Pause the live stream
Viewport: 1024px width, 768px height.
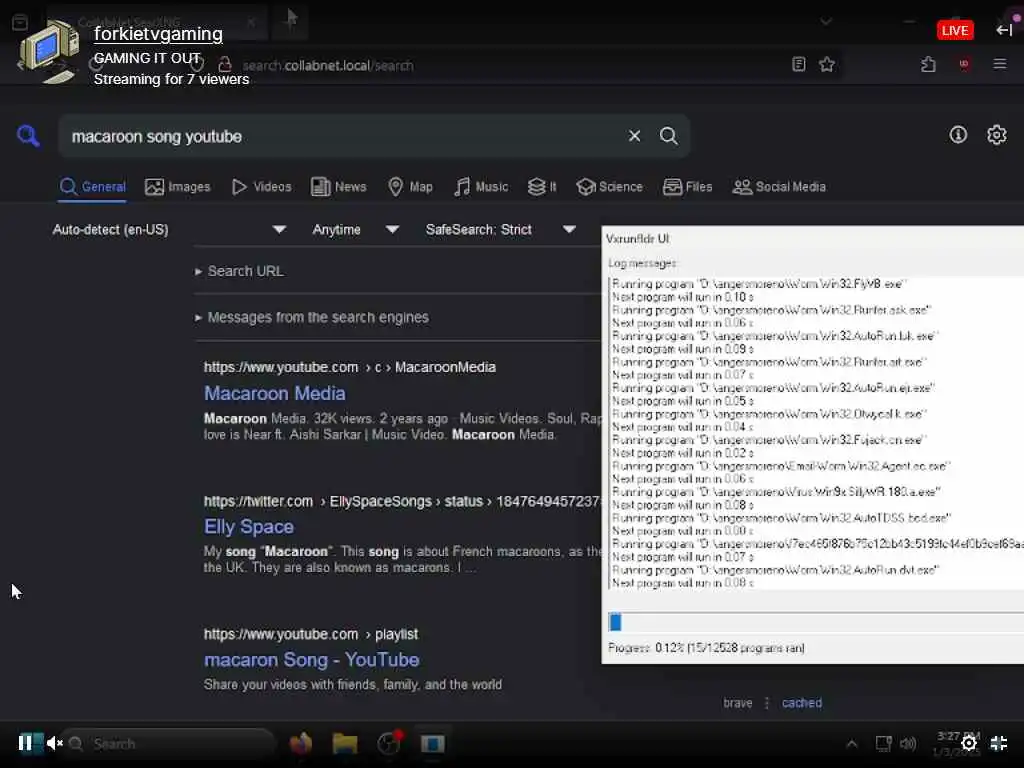pos(25,743)
